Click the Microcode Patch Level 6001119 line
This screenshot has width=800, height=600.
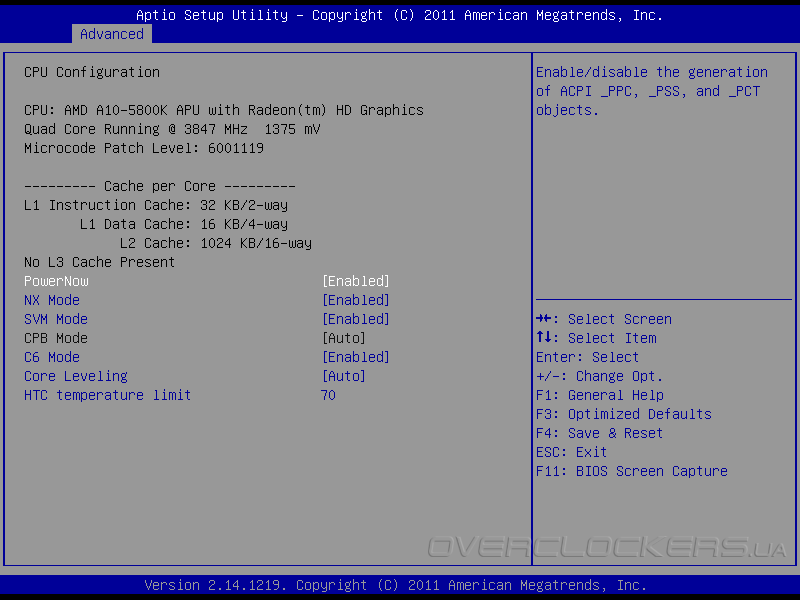click(x=144, y=148)
